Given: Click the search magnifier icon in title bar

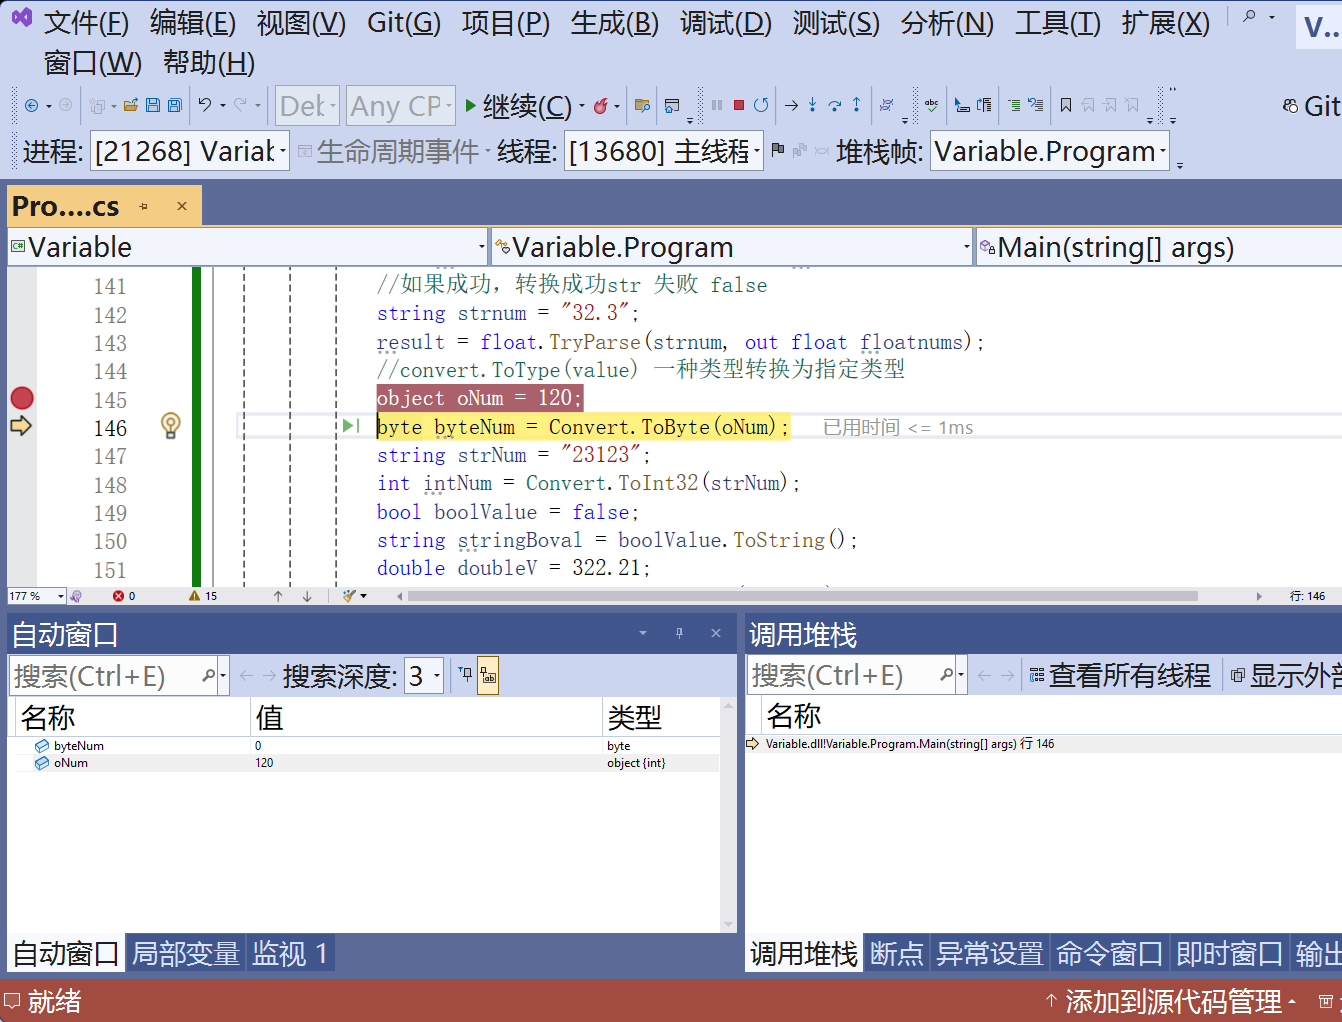Looking at the screenshot, I should click(x=1249, y=16).
